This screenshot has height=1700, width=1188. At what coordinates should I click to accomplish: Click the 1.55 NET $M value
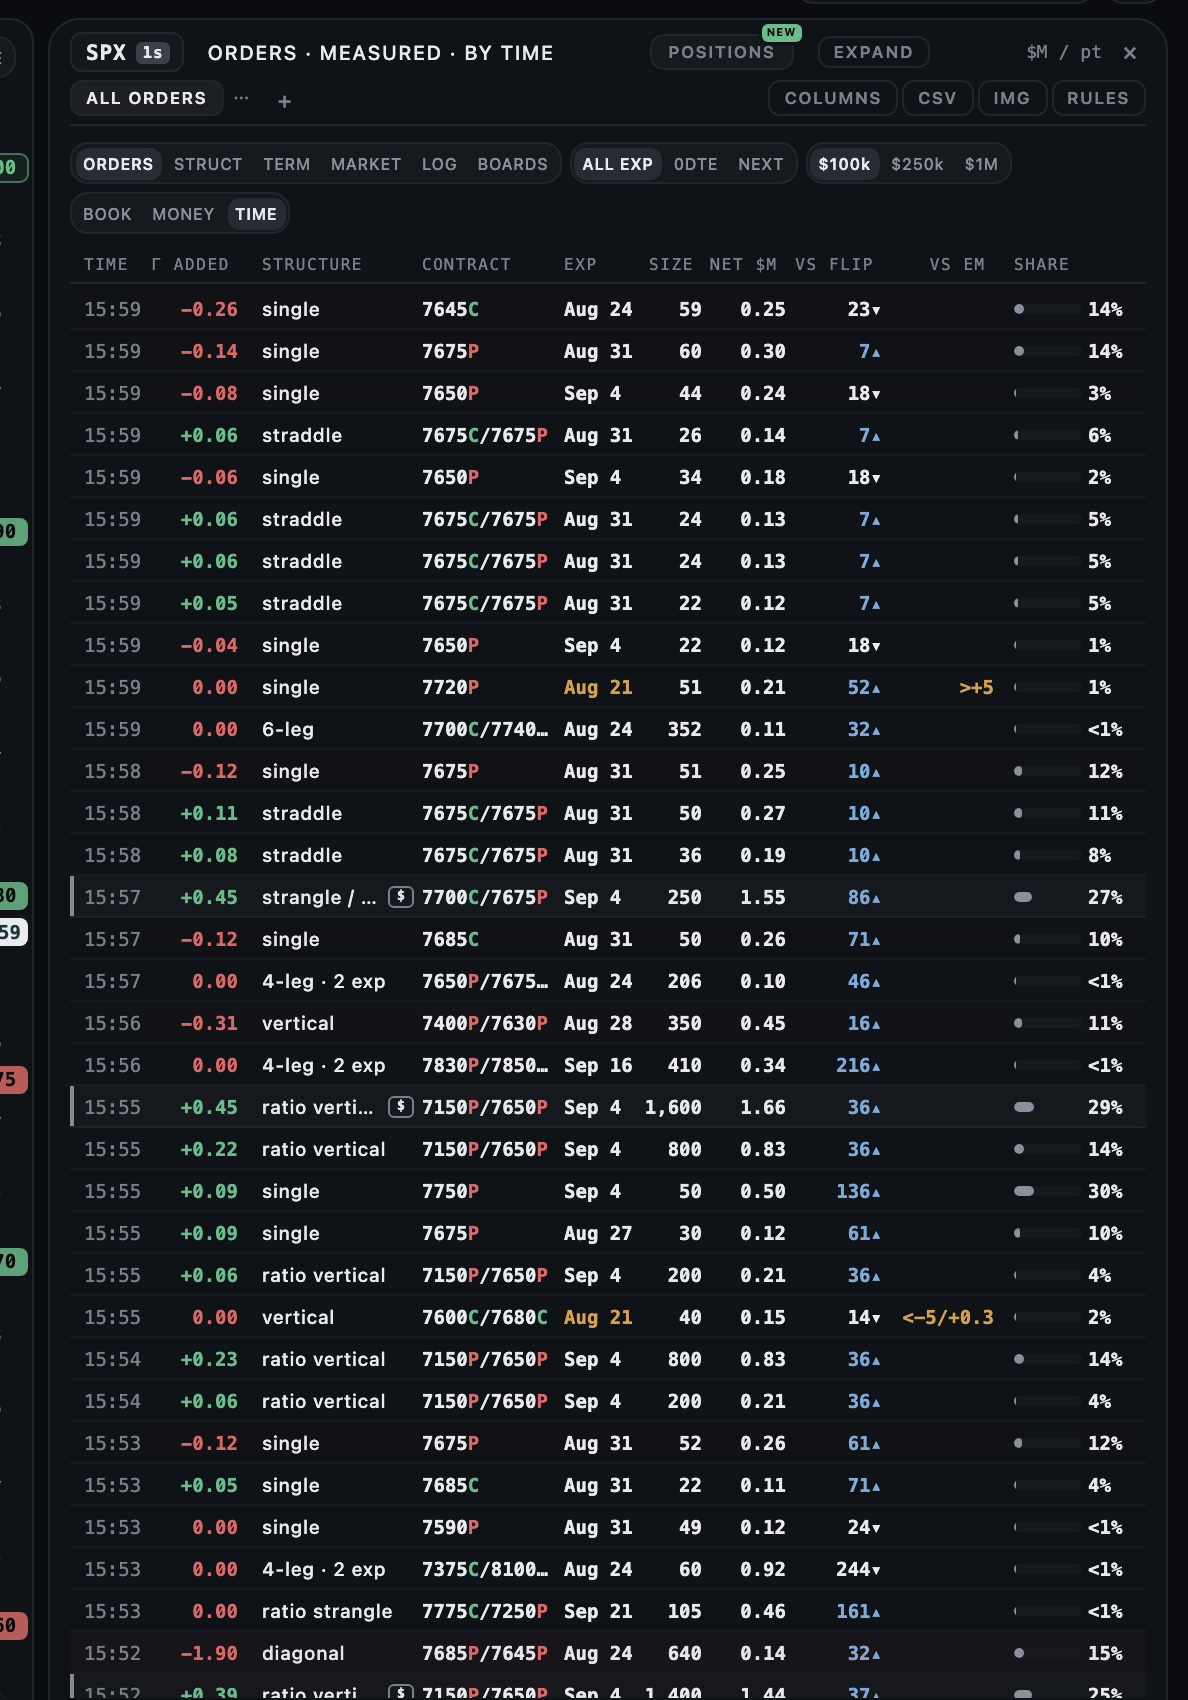click(x=763, y=897)
